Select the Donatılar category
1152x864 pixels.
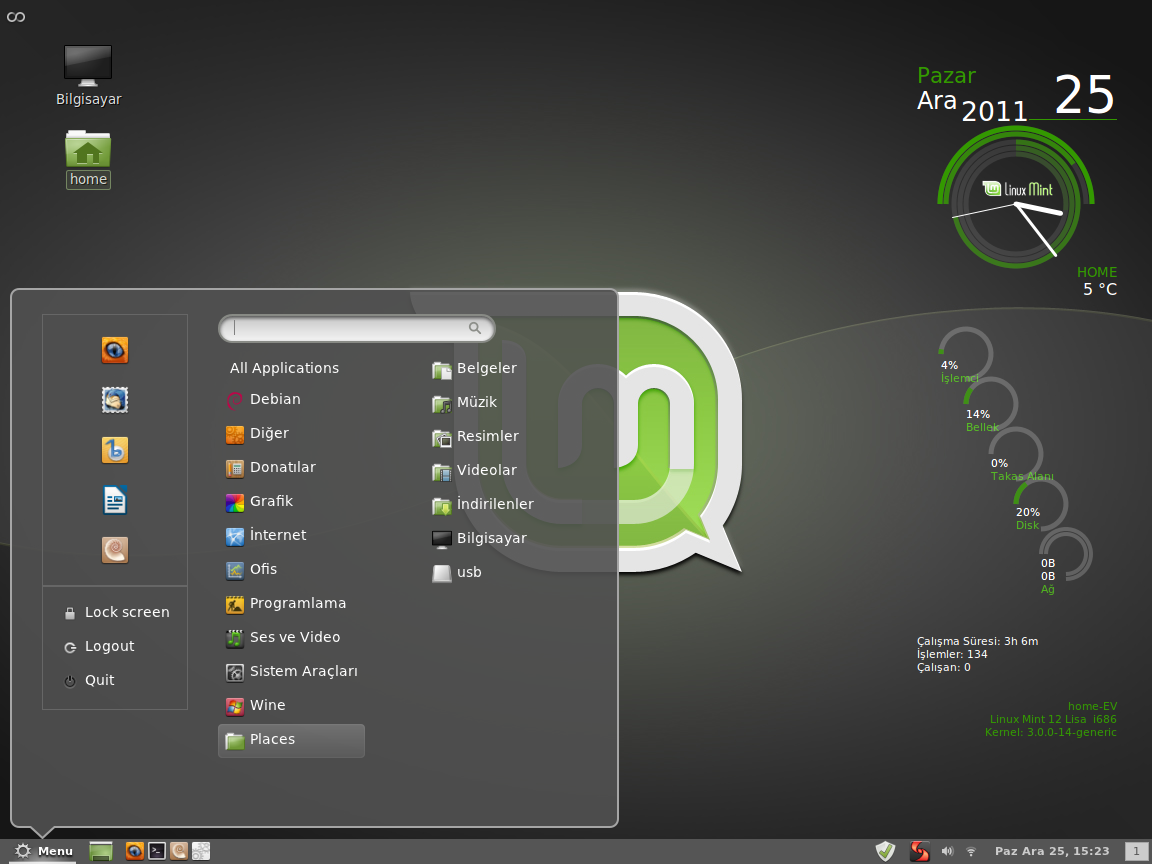click(x=292, y=467)
